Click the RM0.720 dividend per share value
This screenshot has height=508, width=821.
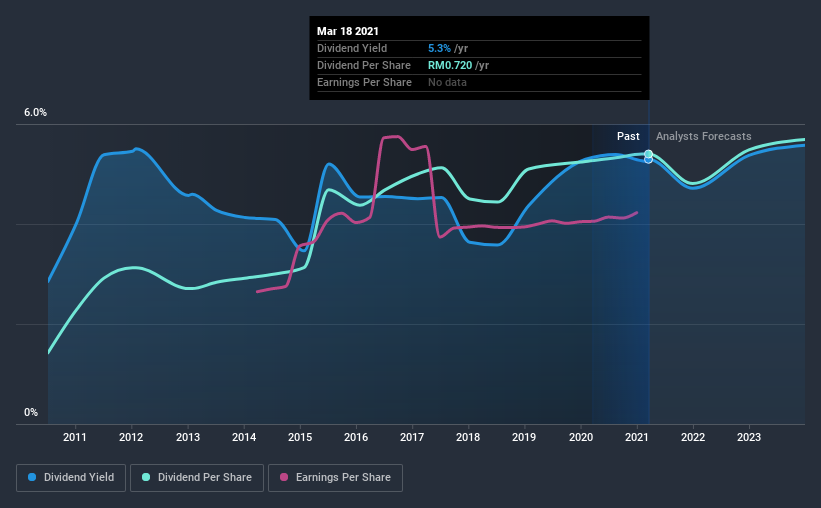pos(450,65)
